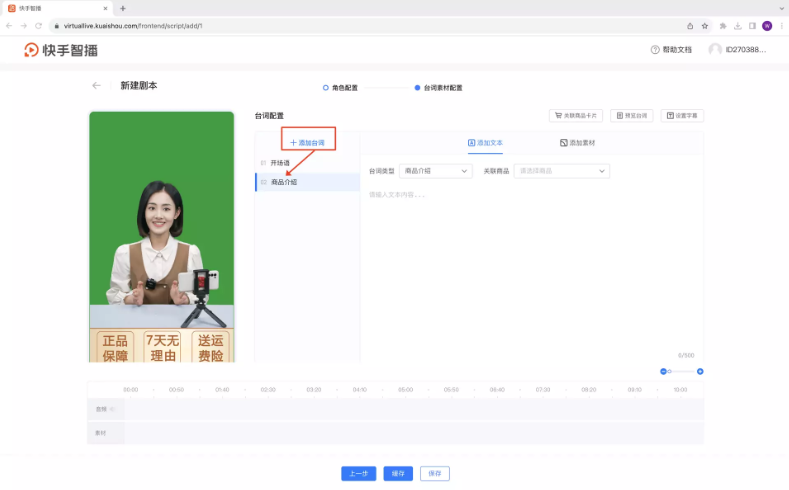The width and height of the screenshot is (789, 490).
Task: Open the 帮助文档 help link
Action: coord(671,49)
